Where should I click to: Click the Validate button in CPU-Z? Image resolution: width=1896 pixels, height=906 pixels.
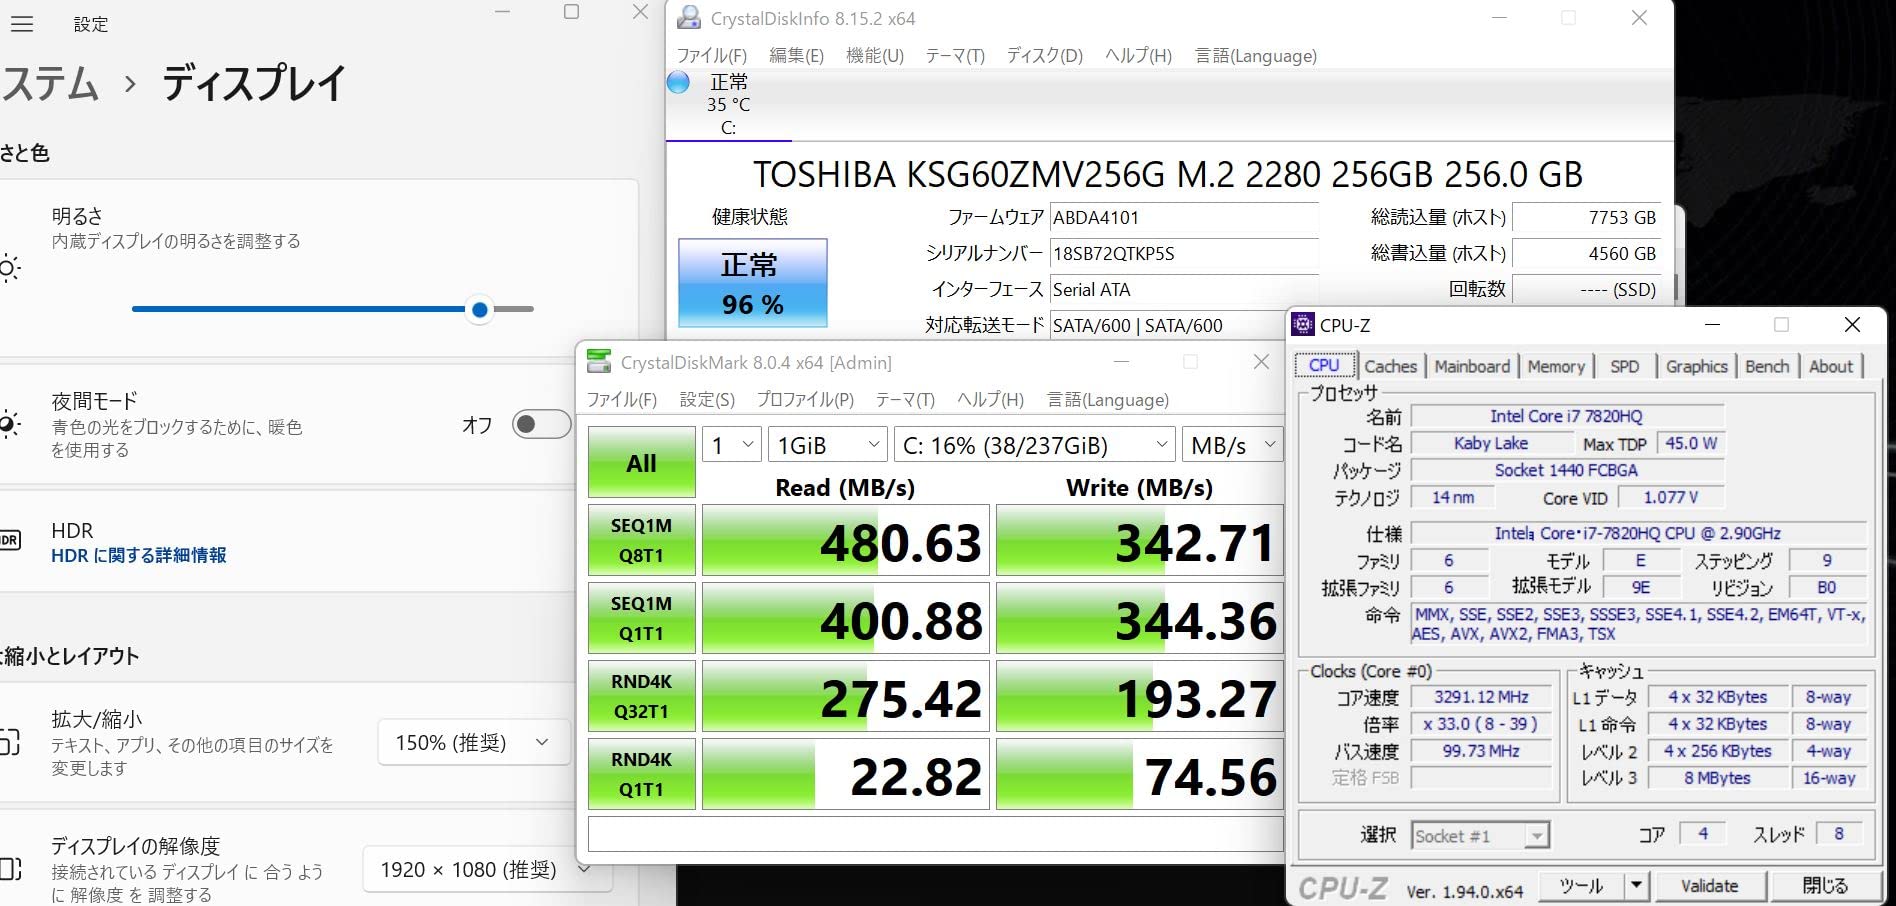tap(1709, 885)
